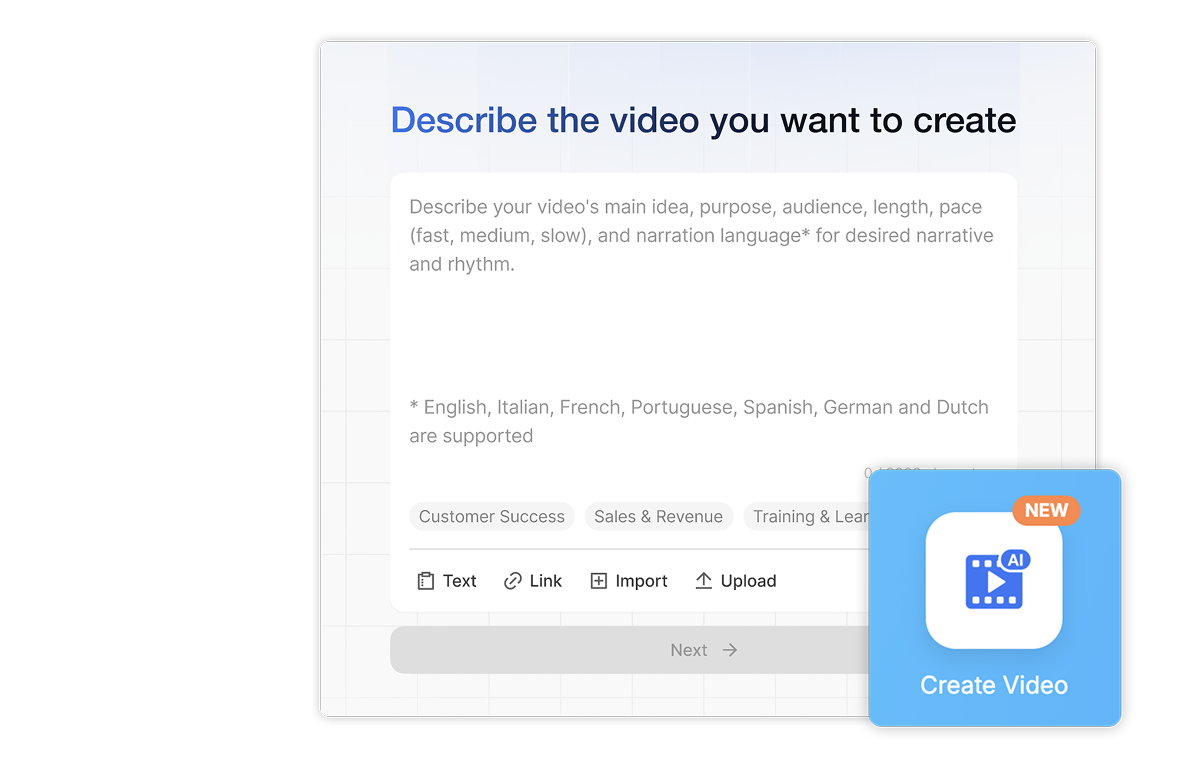
Task: Click the Create Video AI filmstrip icon
Action: (x=993, y=580)
